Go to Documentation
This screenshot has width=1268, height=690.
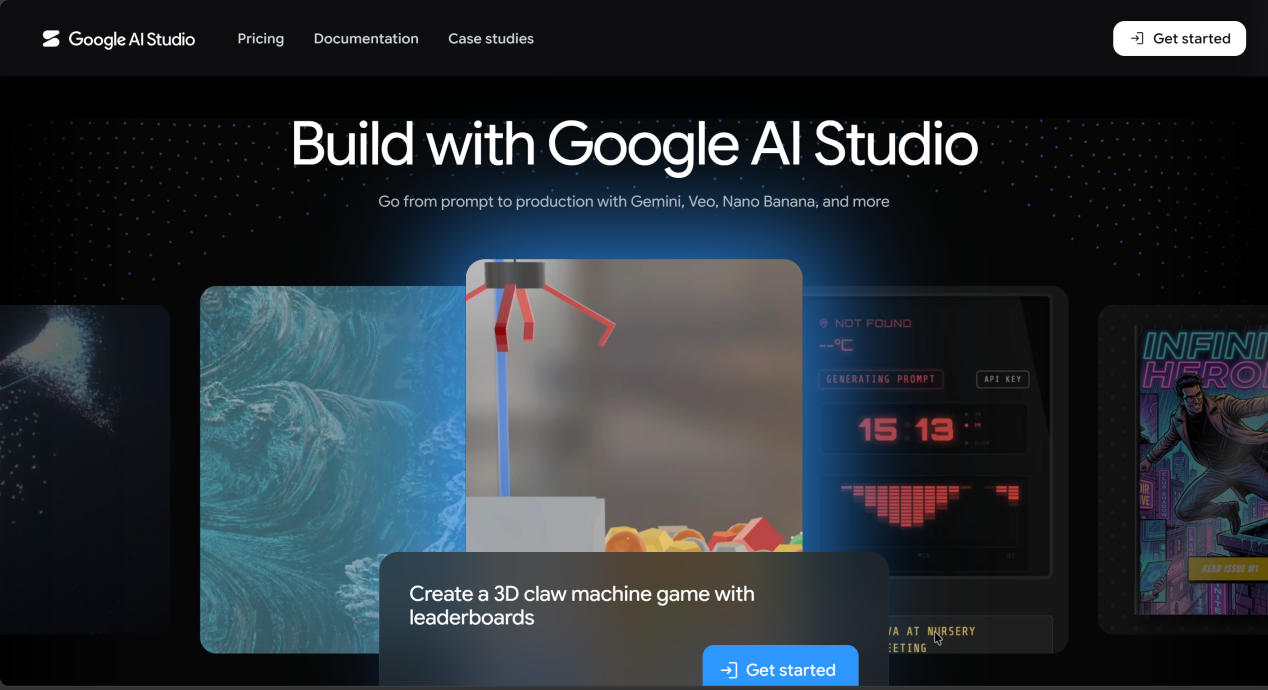coord(366,39)
